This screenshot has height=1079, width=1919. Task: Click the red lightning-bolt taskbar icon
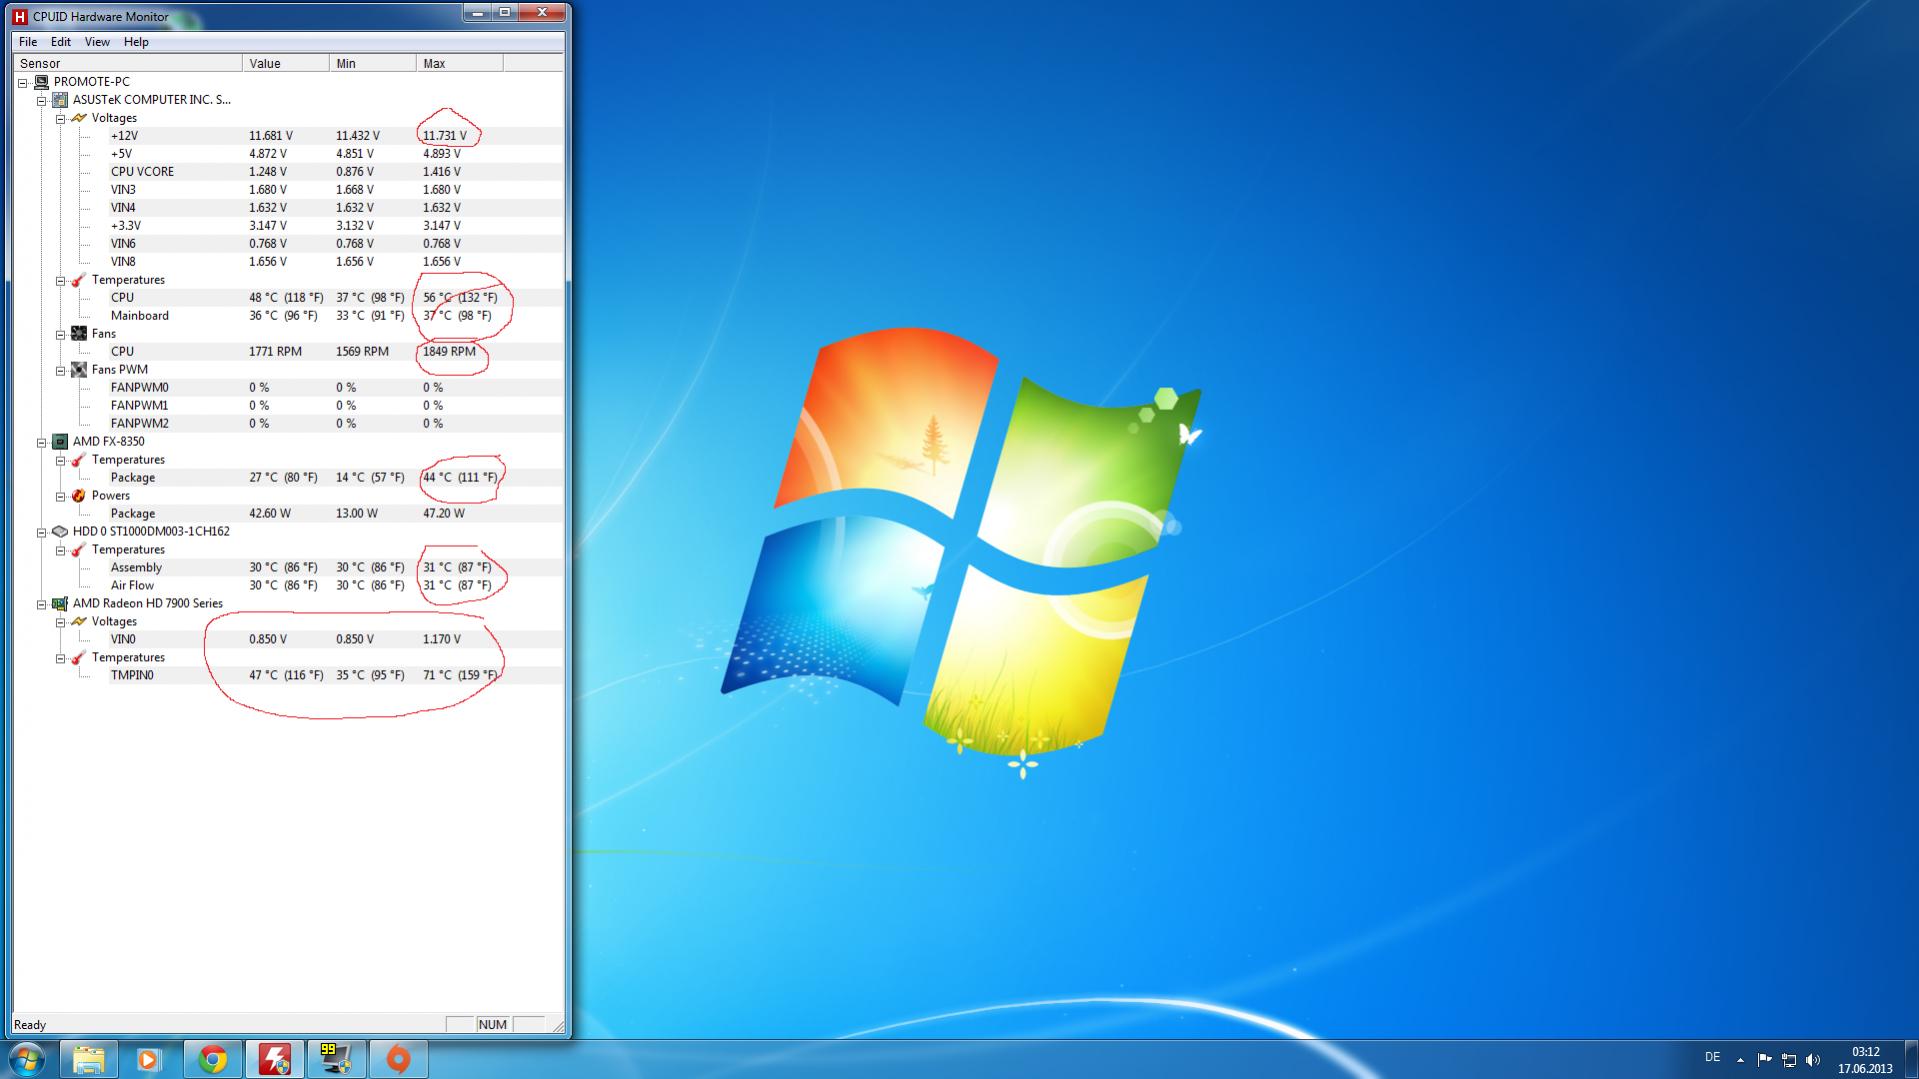(x=274, y=1059)
